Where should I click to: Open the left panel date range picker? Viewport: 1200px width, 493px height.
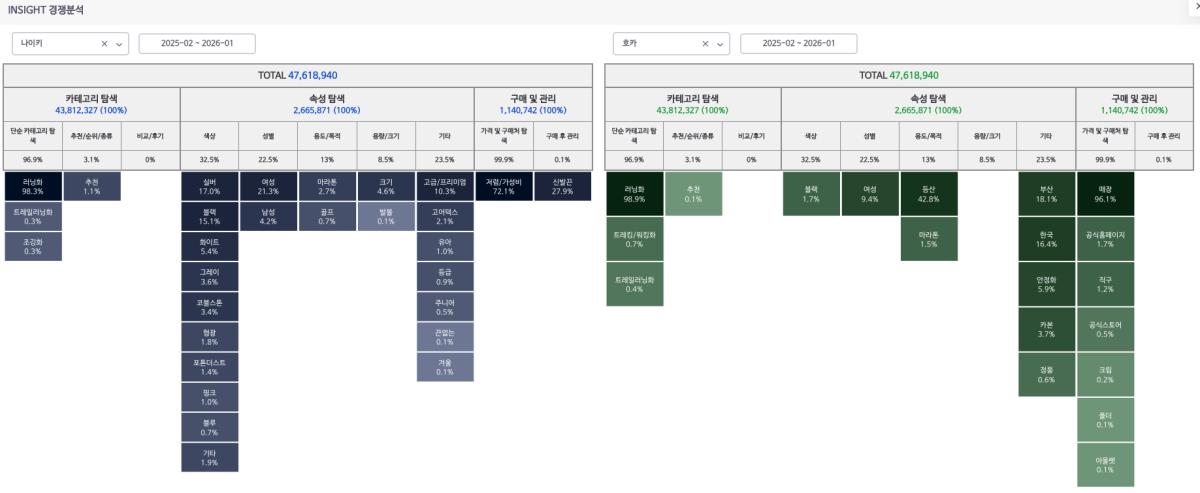(197, 44)
